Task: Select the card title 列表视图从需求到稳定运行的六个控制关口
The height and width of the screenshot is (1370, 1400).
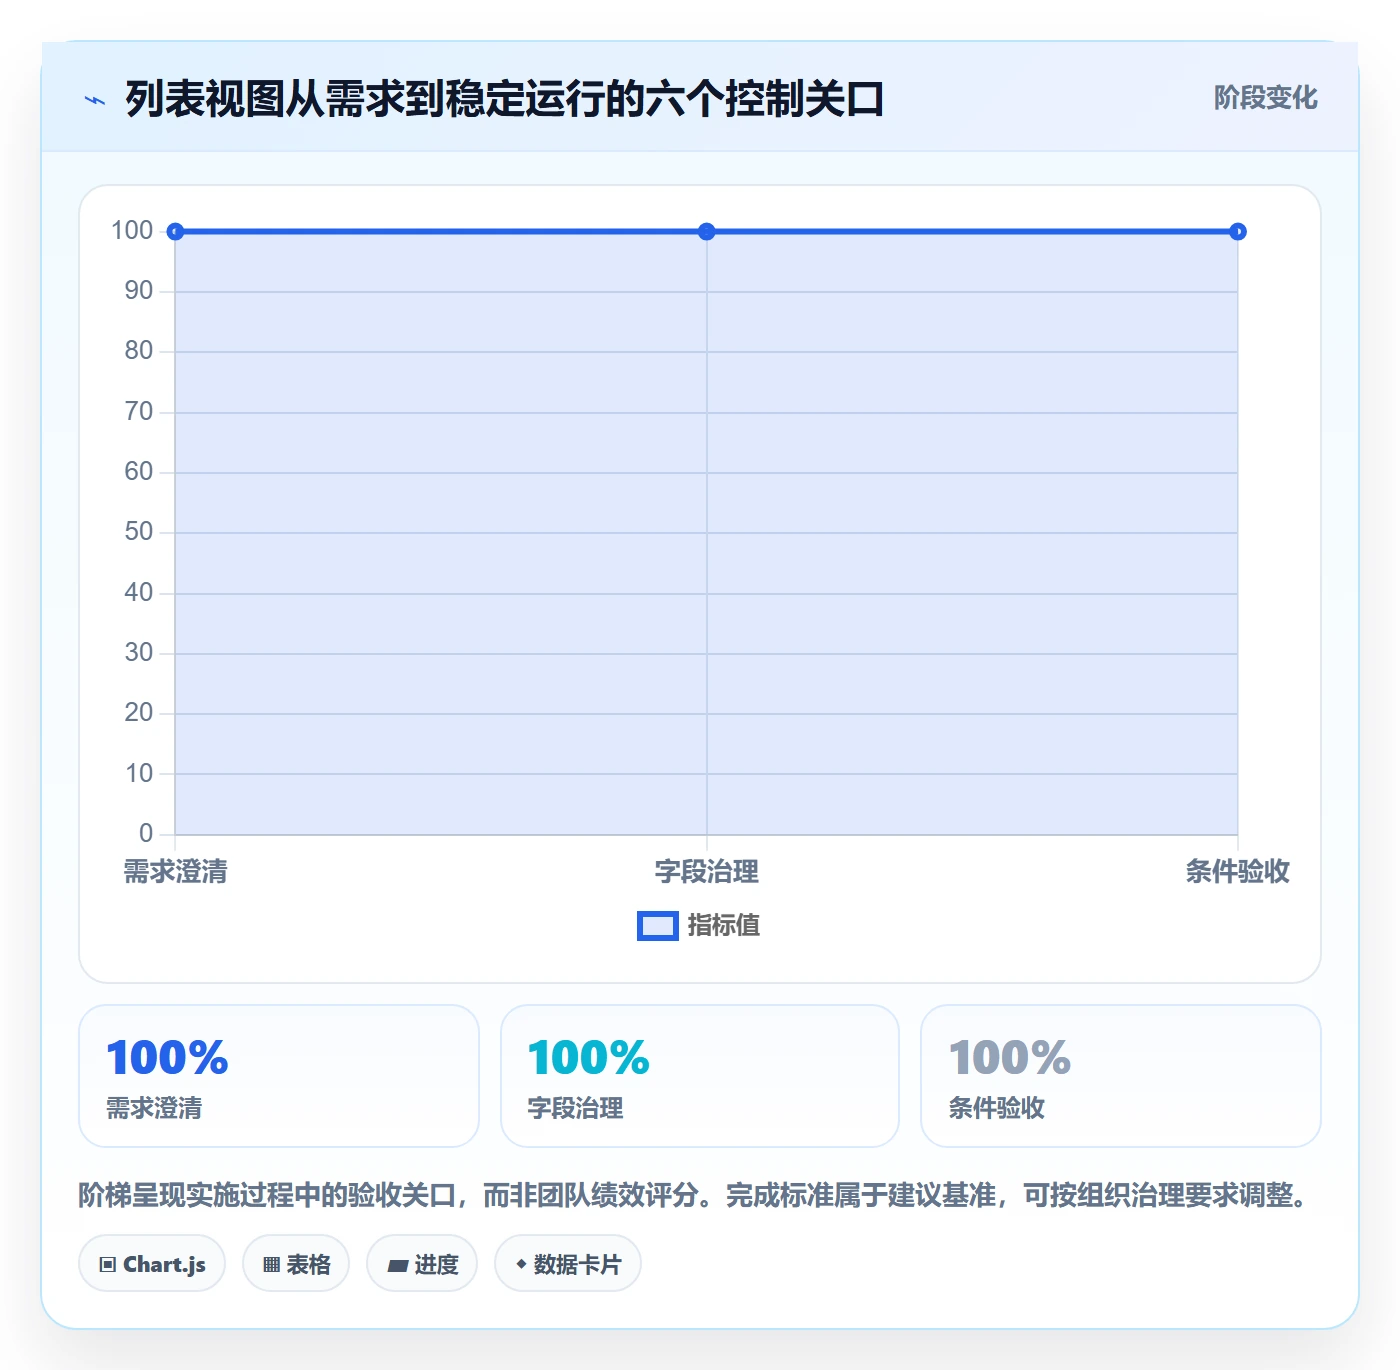Action: pos(505,99)
